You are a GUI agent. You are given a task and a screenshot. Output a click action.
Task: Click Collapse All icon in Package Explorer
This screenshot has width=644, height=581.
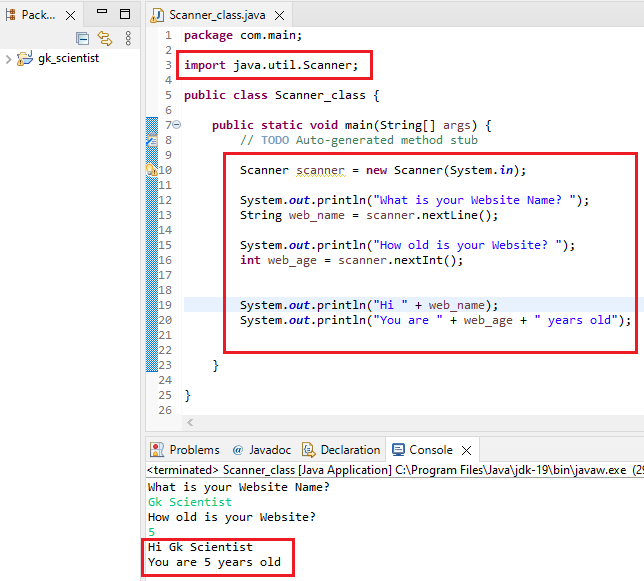[x=83, y=39]
